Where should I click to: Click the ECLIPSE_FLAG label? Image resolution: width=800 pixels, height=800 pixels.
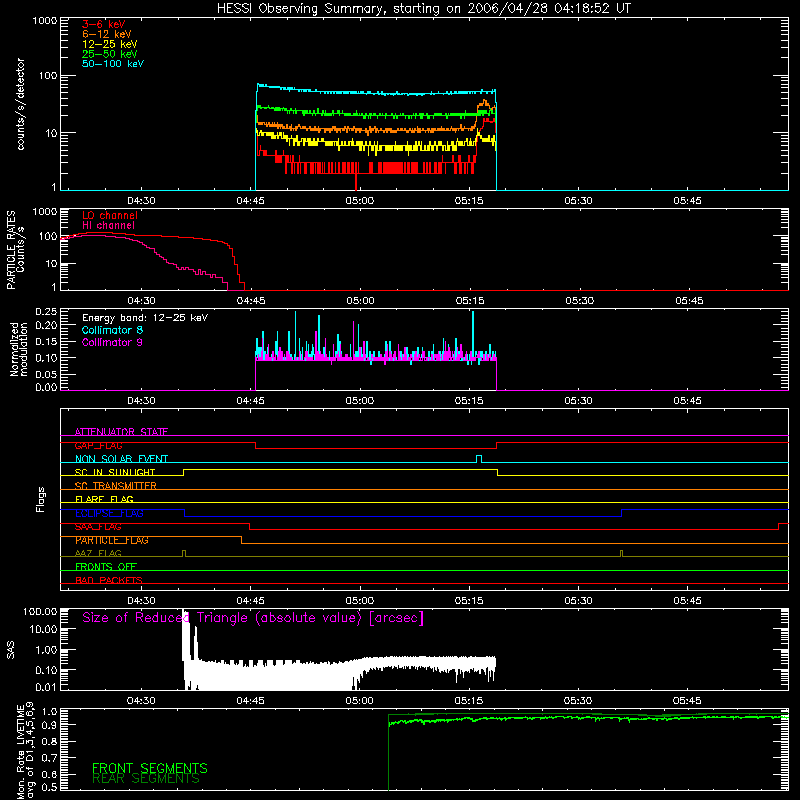(109, 513)
